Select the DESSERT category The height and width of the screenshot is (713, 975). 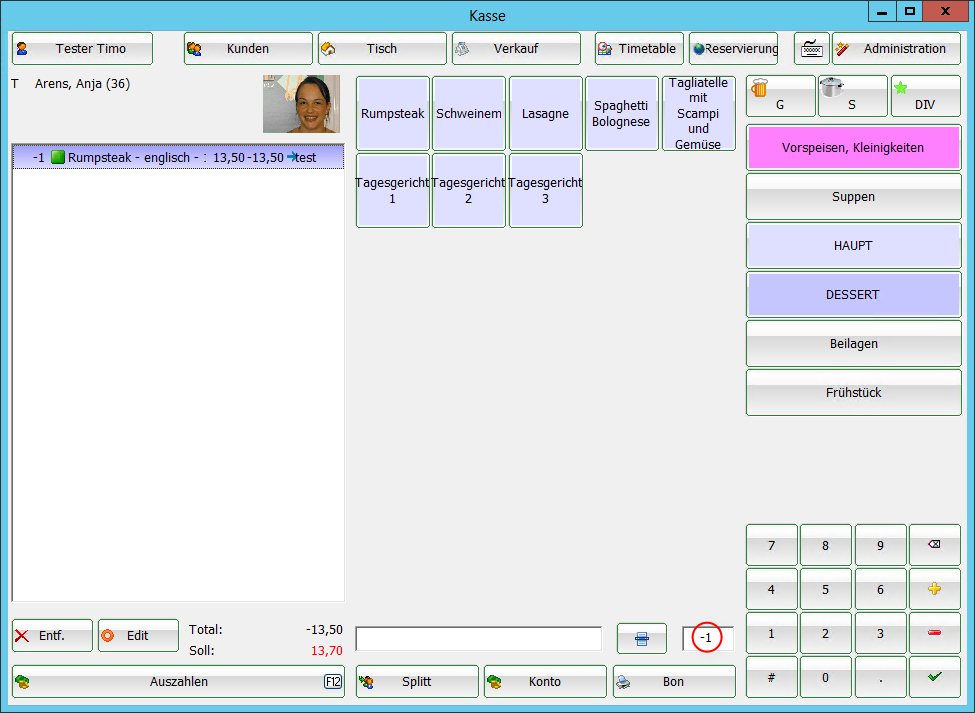pos(853,295)
